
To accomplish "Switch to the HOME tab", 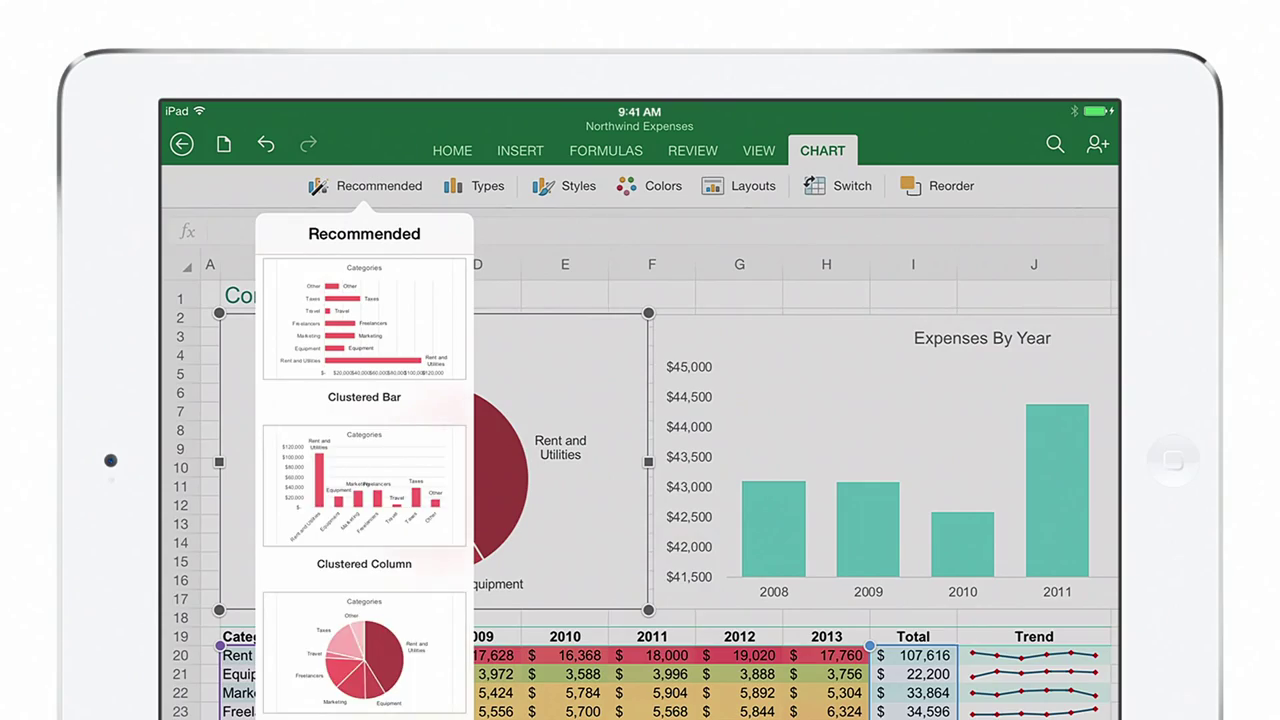I will tap(452, 151).
